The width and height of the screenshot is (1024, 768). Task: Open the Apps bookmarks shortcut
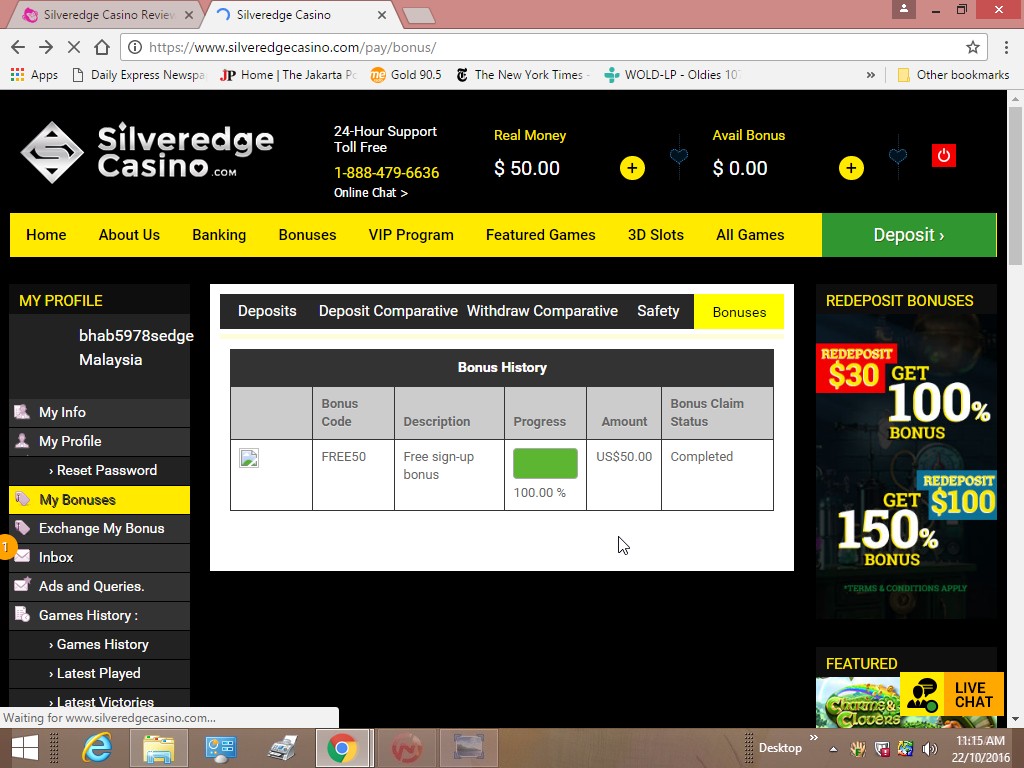coord(34,74)
